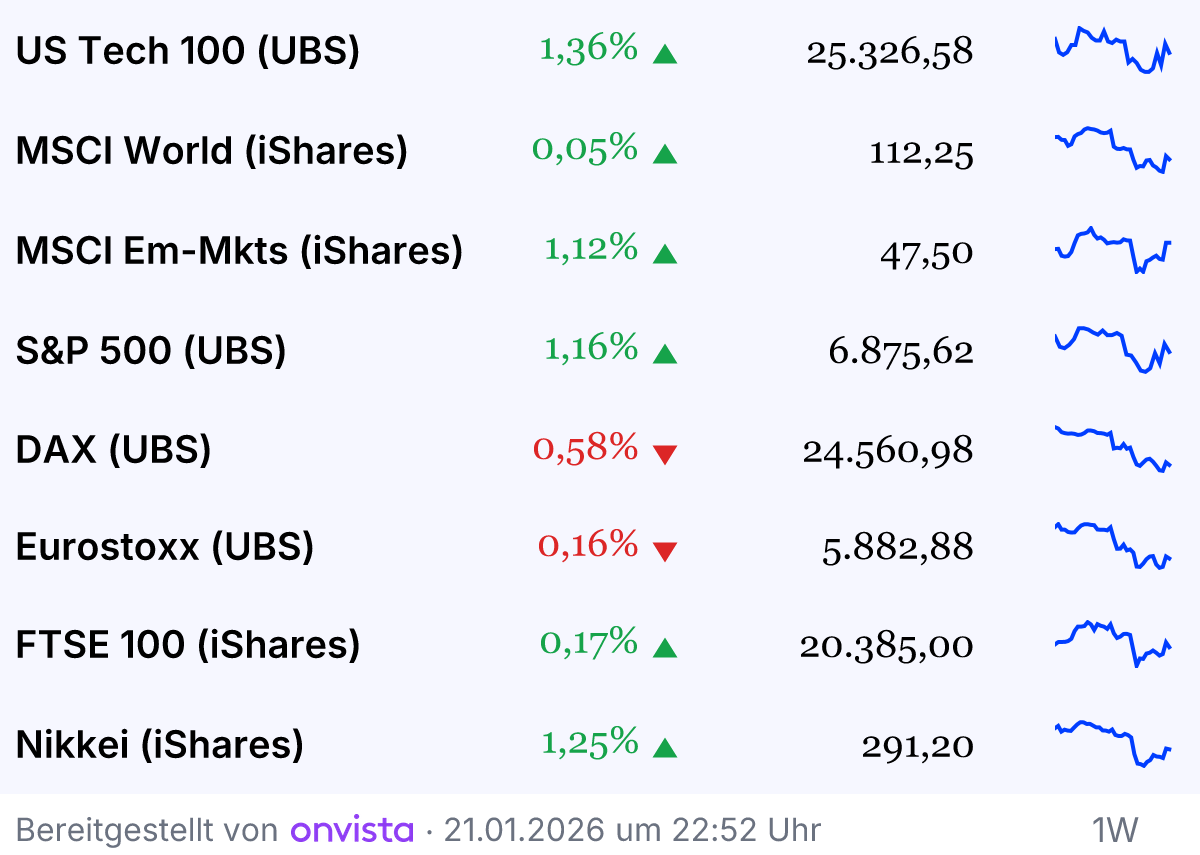This screenshot has height=855, width=1200.
Task: Open the Eurostoxx (UBS) entry
Action: coord(165,547)
